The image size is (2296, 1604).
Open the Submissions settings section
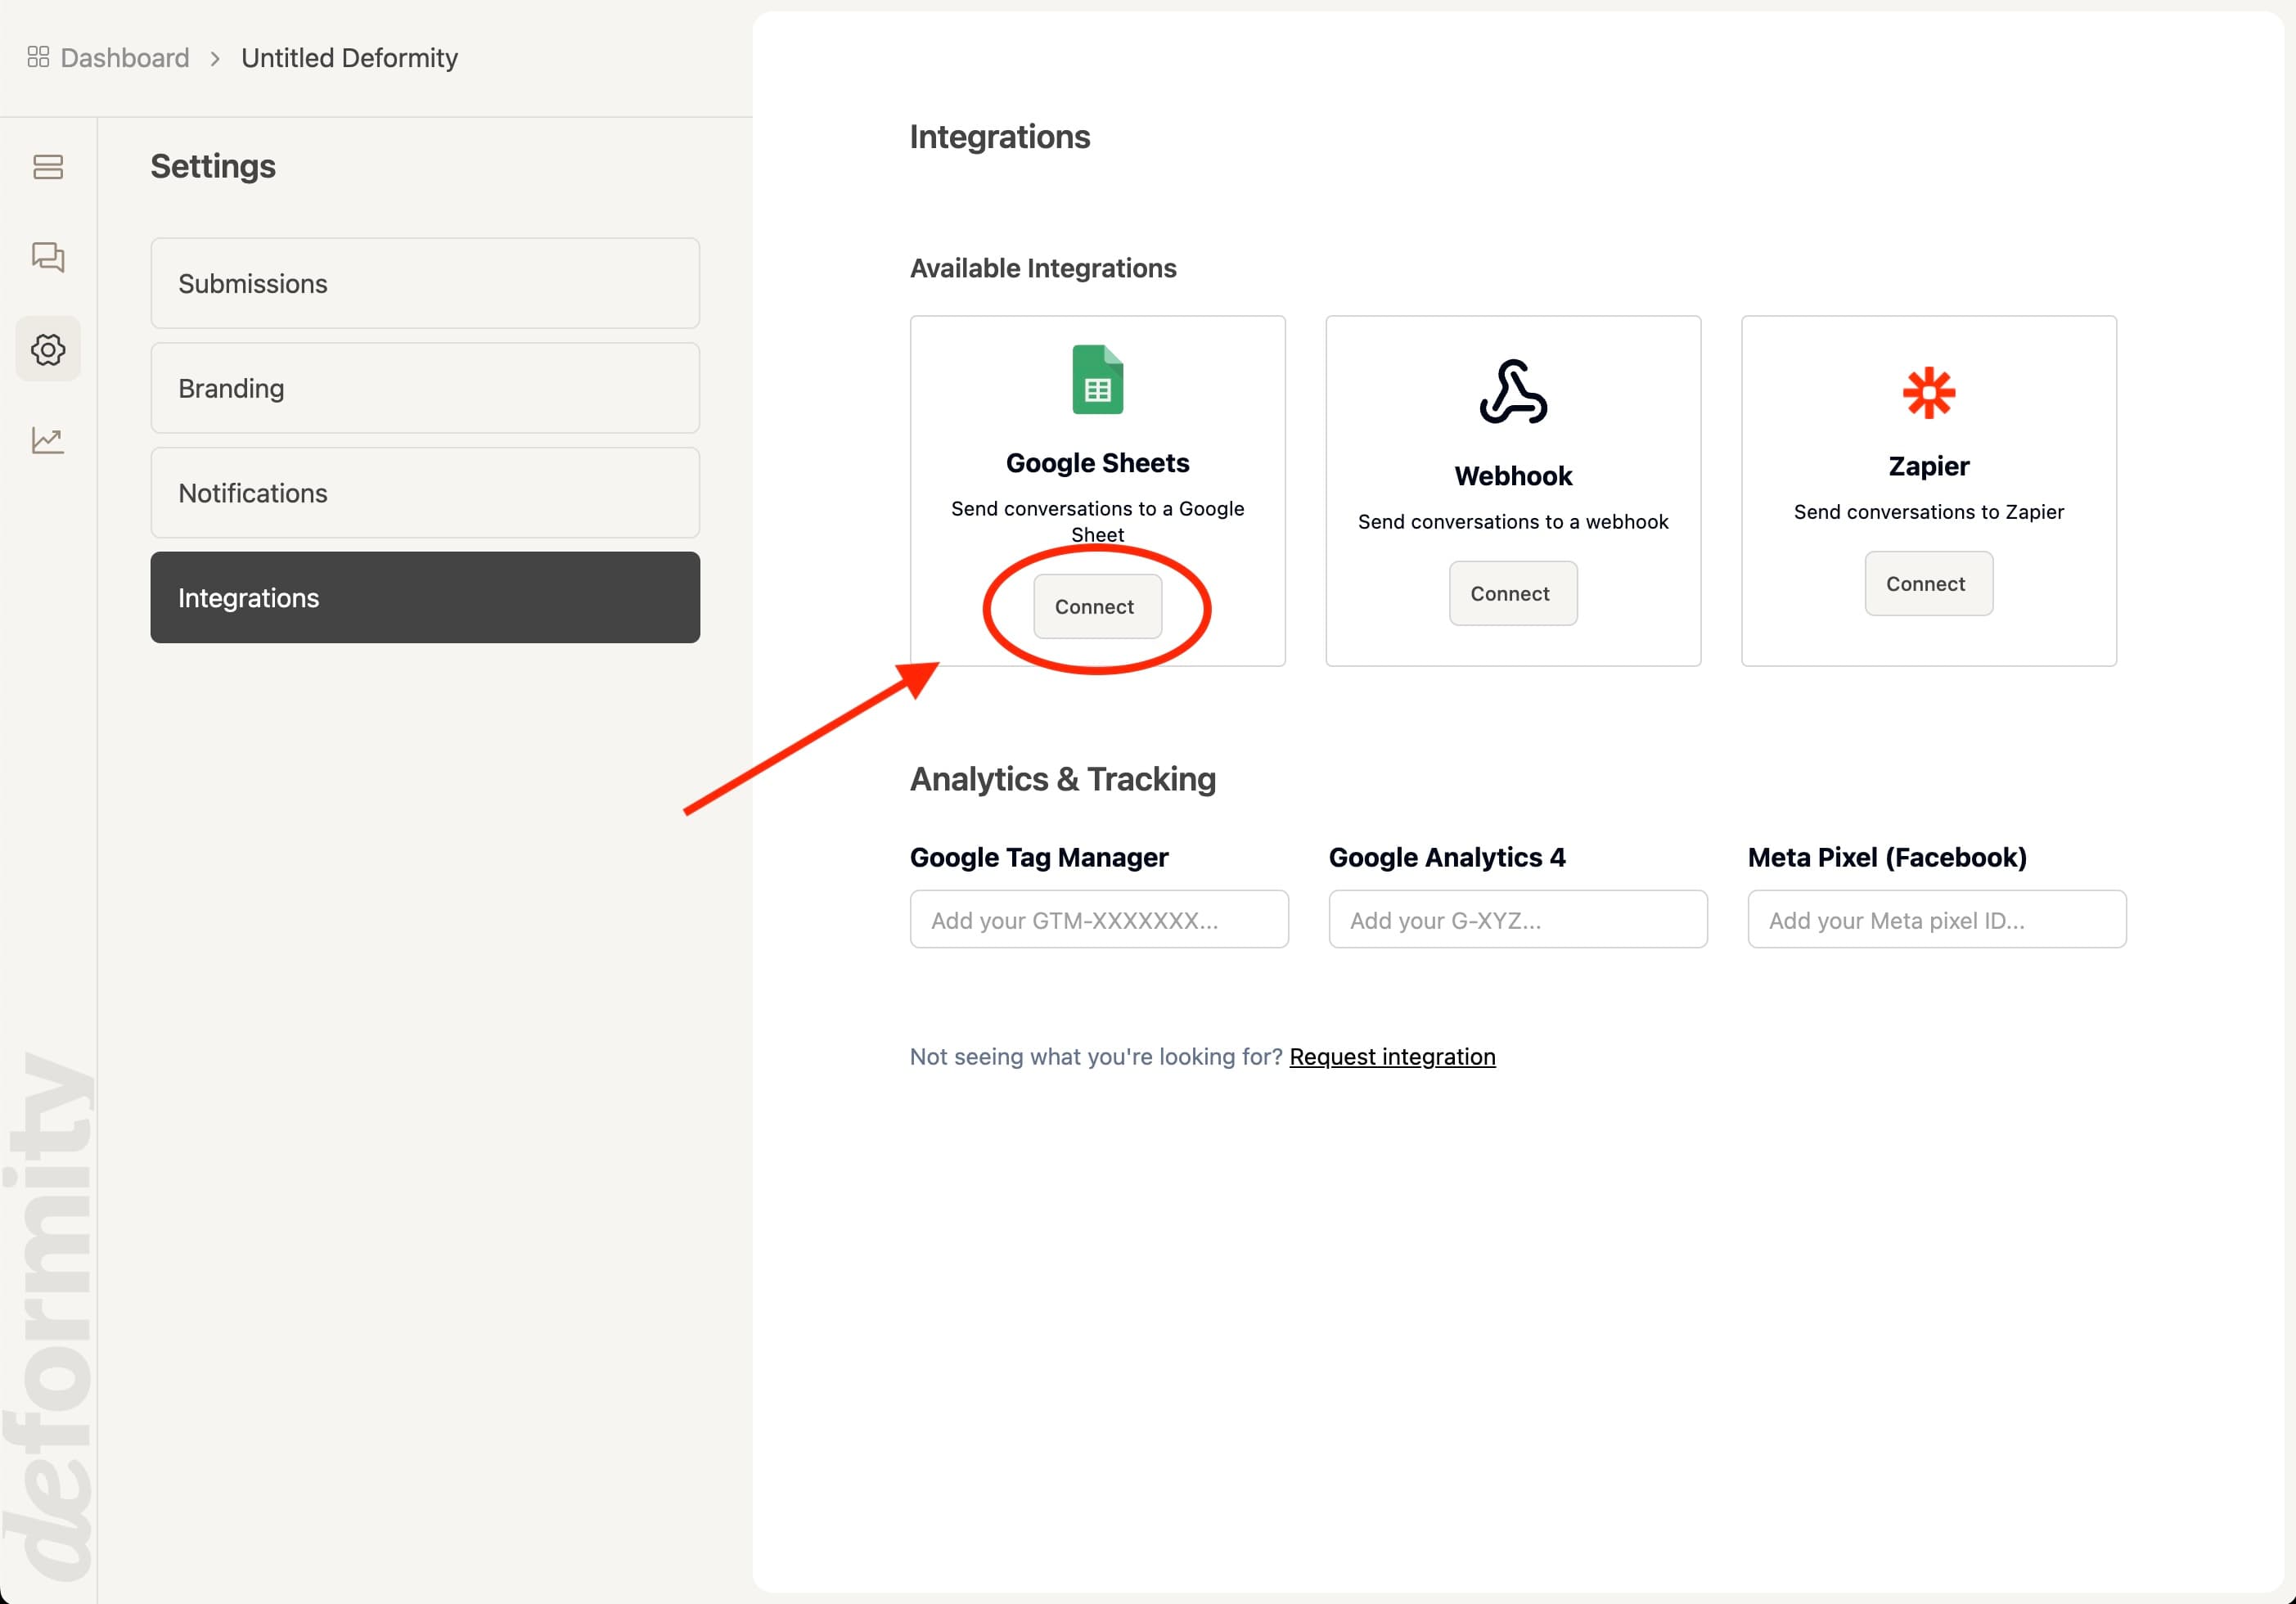(424, 283)
